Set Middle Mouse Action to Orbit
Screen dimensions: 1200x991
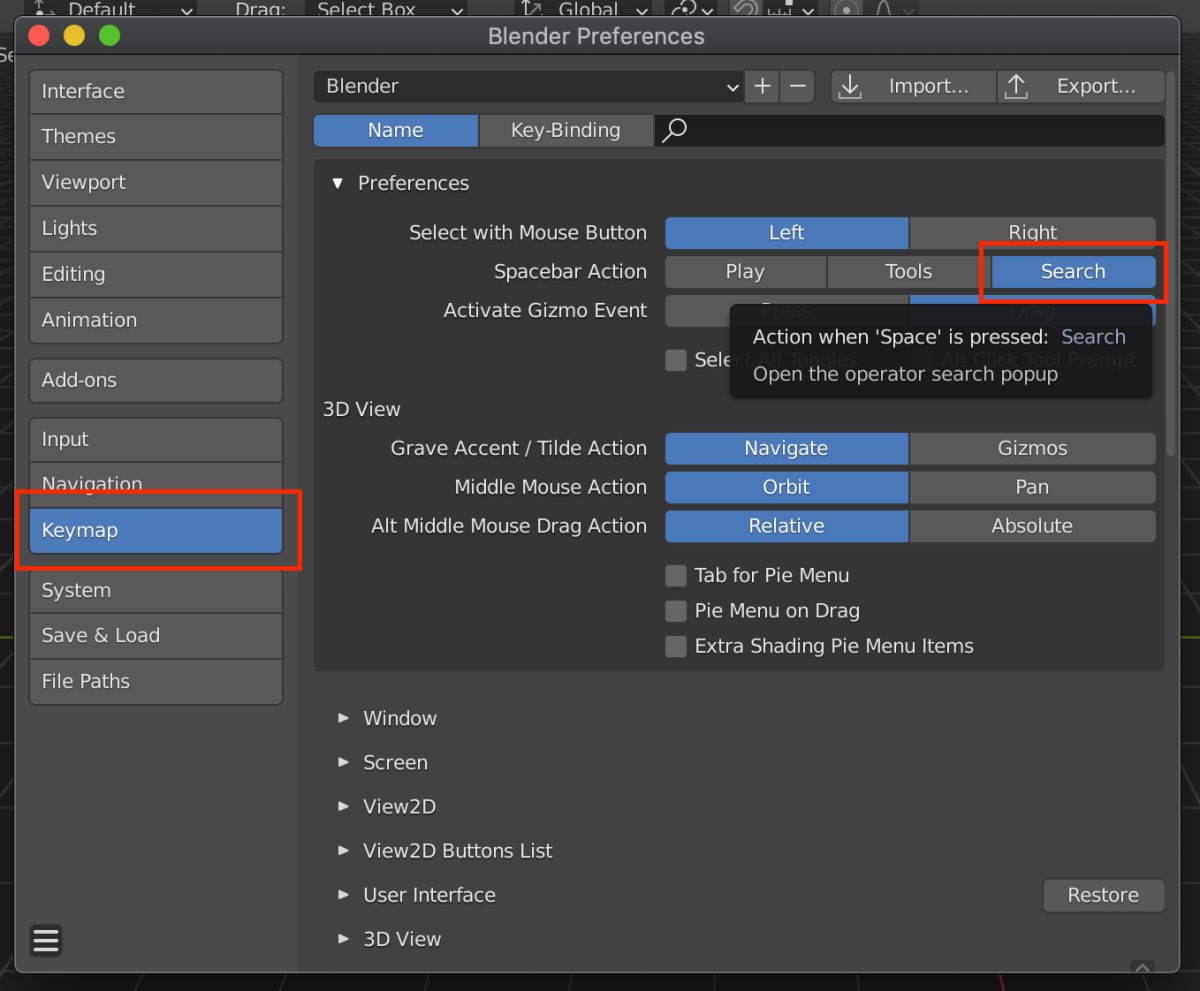pyautogui.click(x=786, y=487)
